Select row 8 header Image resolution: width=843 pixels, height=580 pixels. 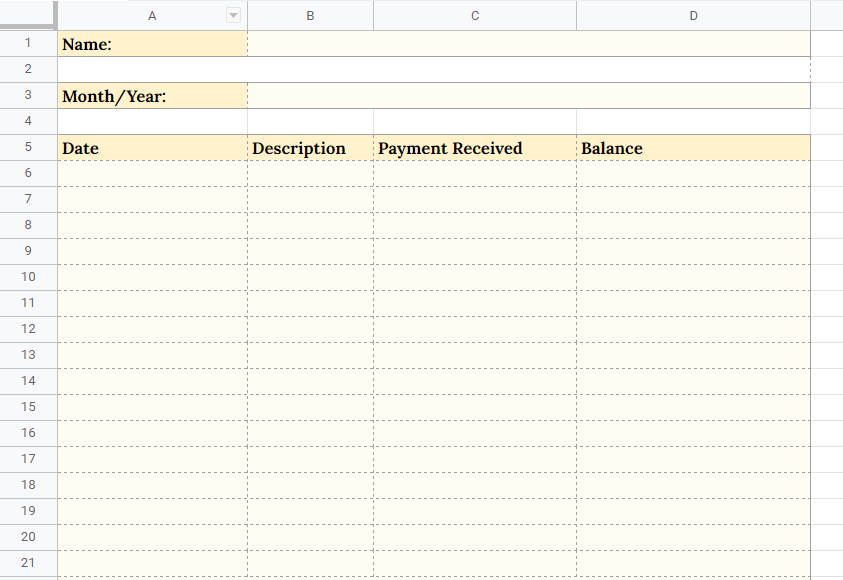[28, 225]
